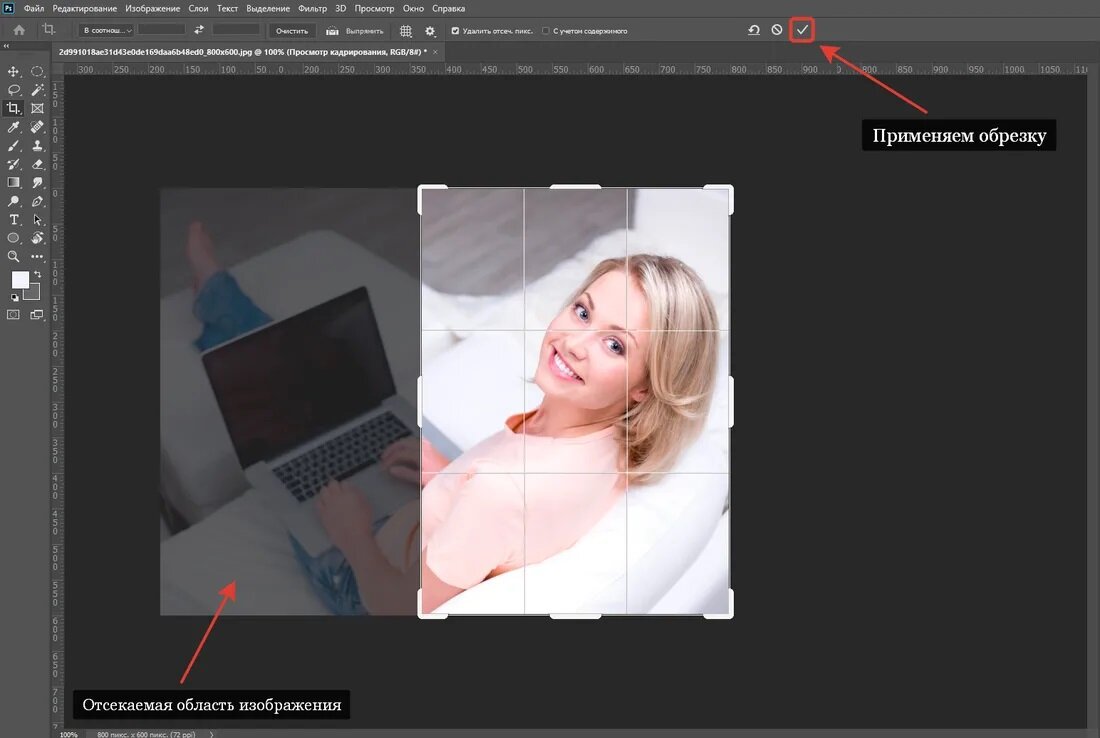Select the Healing Brush bandage tool
The image size is (1100, 738).
click(37, 127)
